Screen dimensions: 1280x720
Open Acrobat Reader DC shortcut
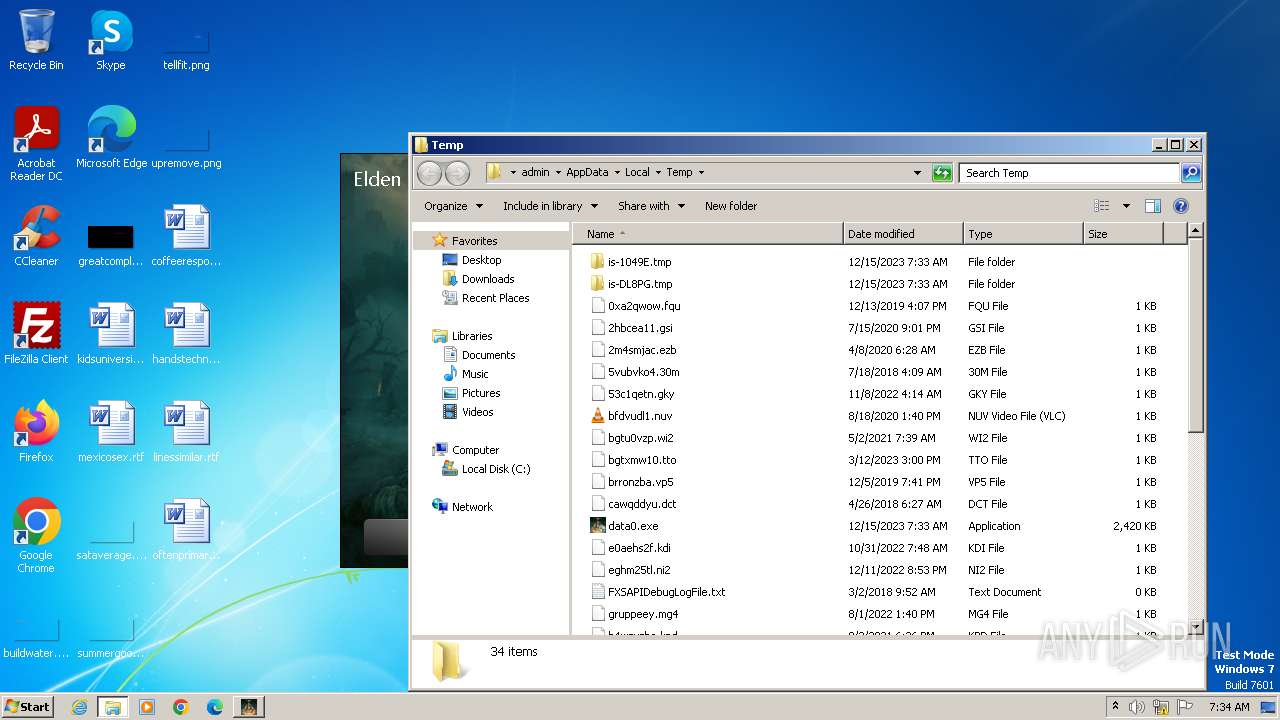[36, 144]
